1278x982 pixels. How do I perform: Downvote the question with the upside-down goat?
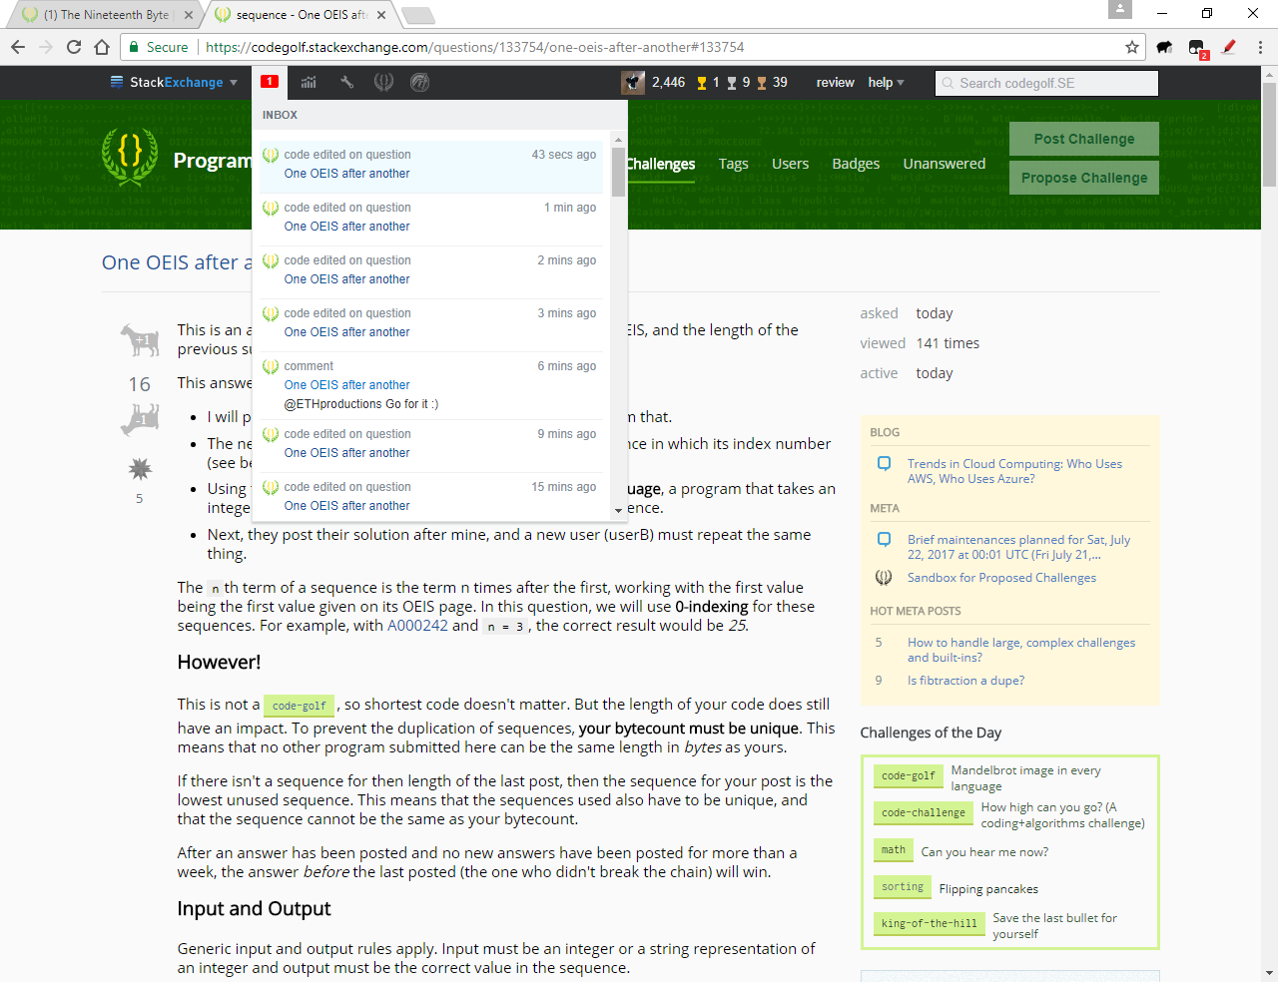click(x=140, y=420)
